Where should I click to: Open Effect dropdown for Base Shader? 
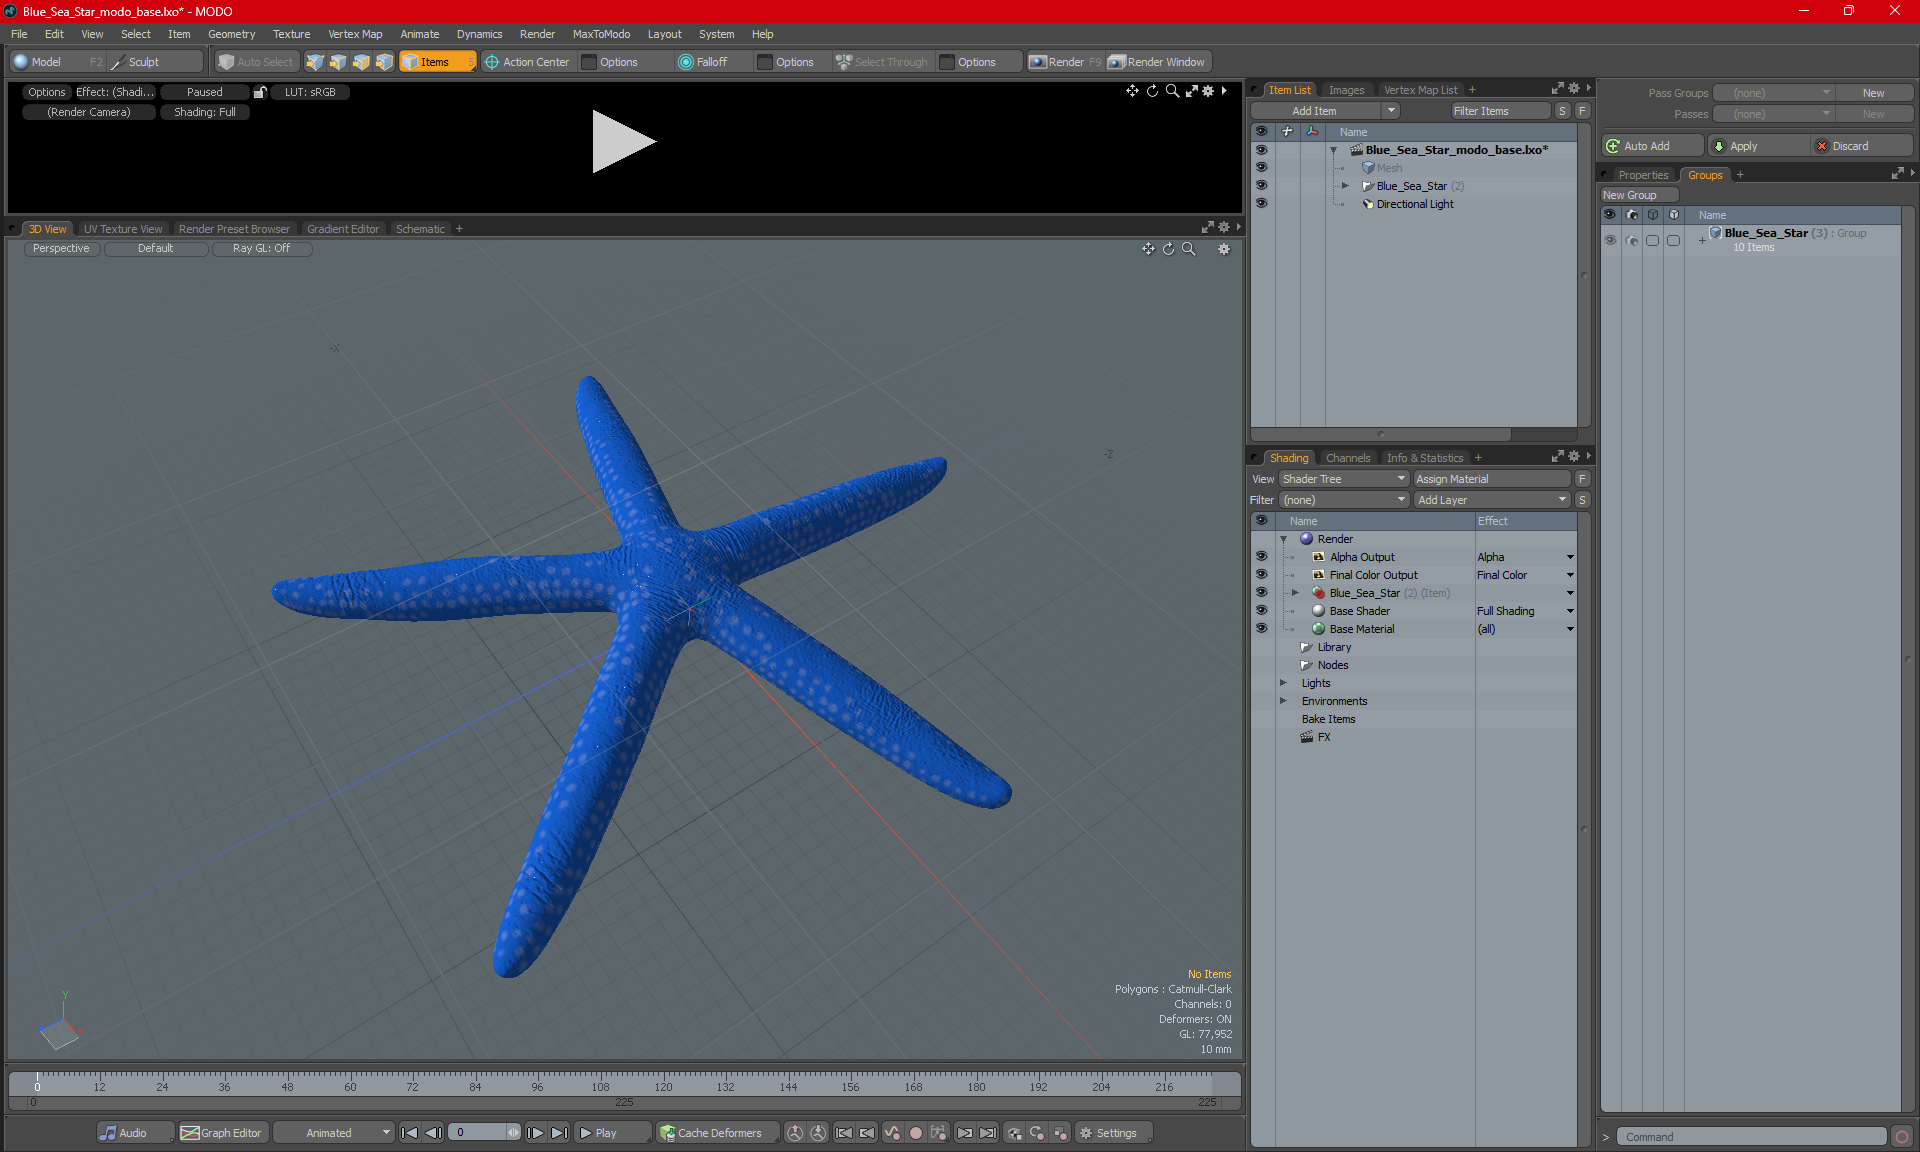1569,610
